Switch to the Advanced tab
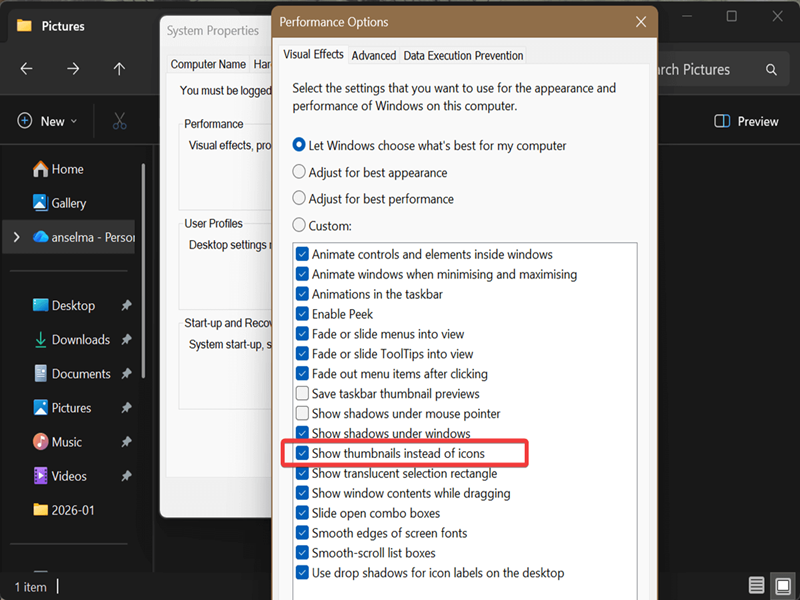The image size is (800, 600). click(x=374, y=56)
